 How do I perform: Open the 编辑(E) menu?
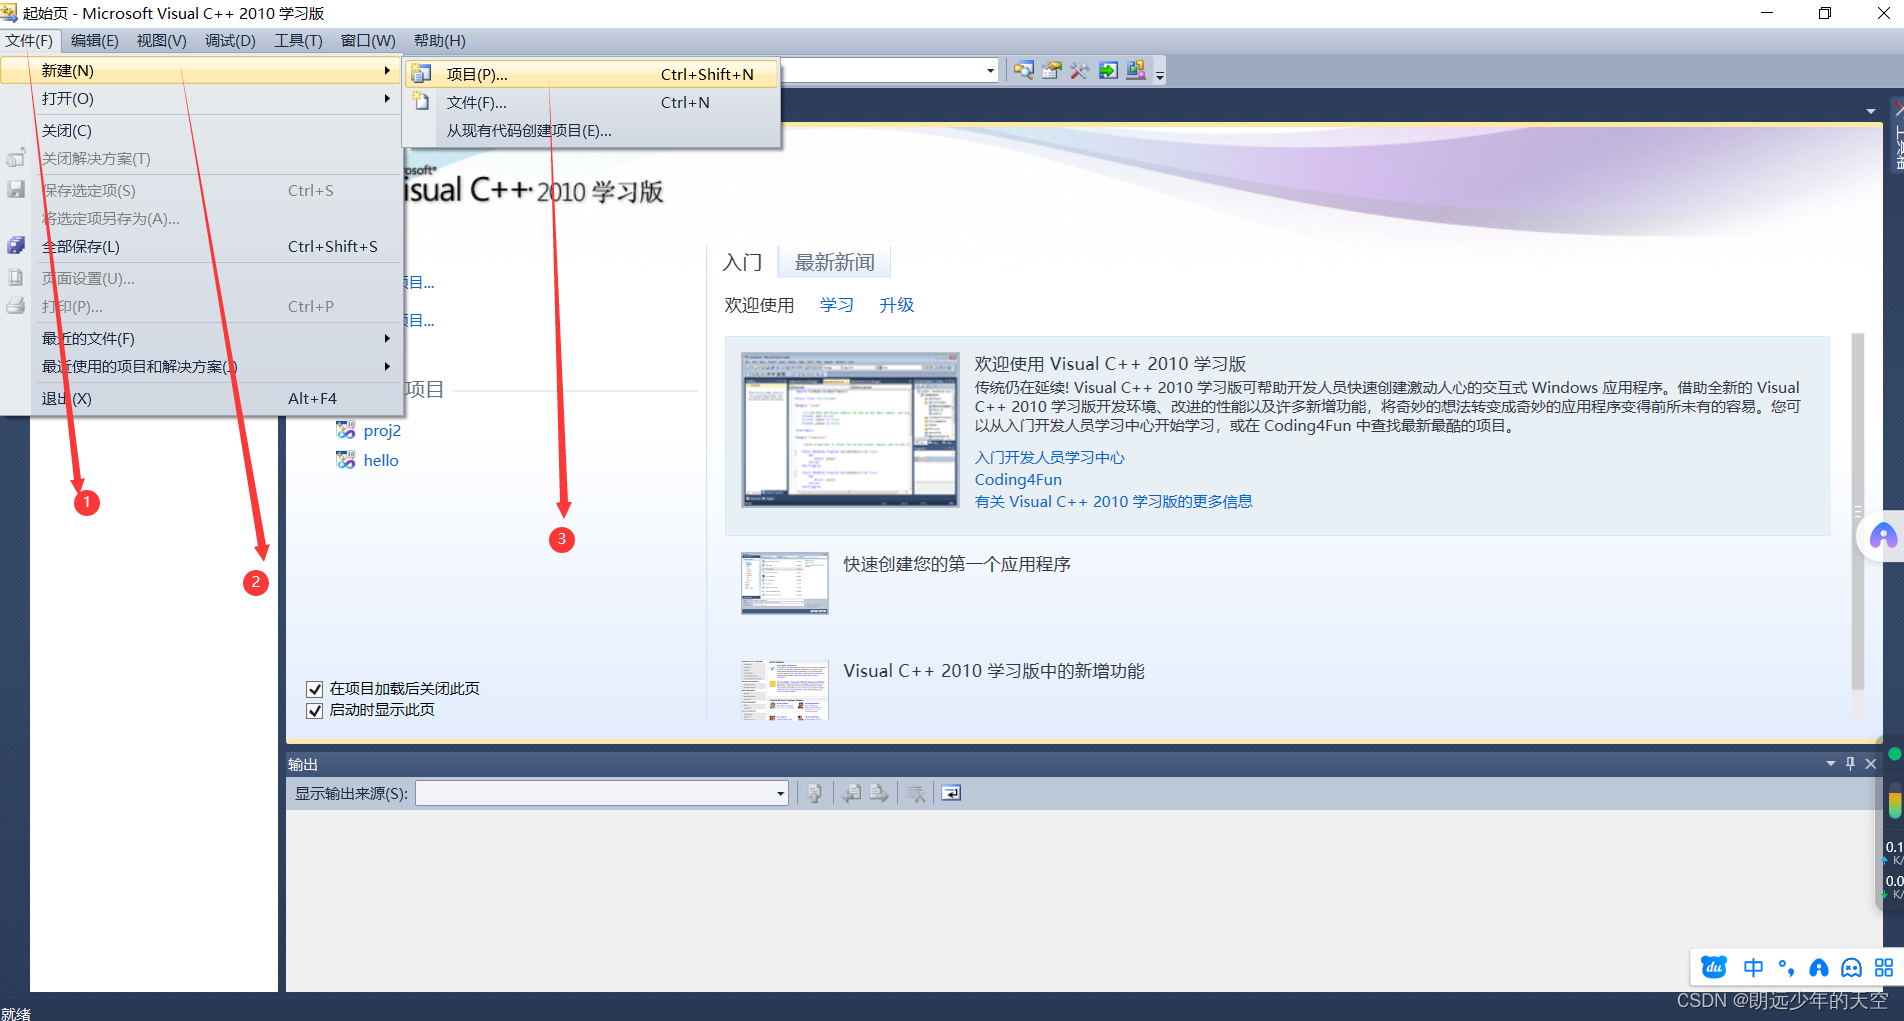point(94,40)
